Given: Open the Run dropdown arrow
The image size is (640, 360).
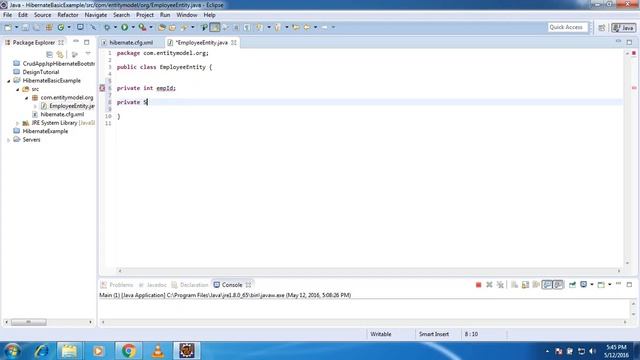Looking at the screenshot, I should [133, 27].
